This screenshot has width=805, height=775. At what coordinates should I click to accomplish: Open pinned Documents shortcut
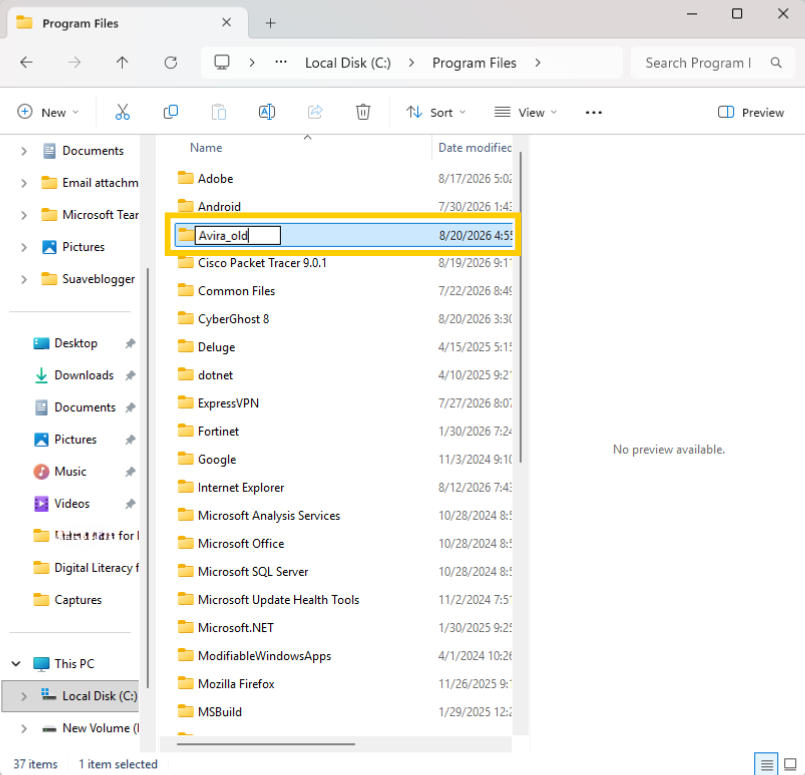point(85,408)
